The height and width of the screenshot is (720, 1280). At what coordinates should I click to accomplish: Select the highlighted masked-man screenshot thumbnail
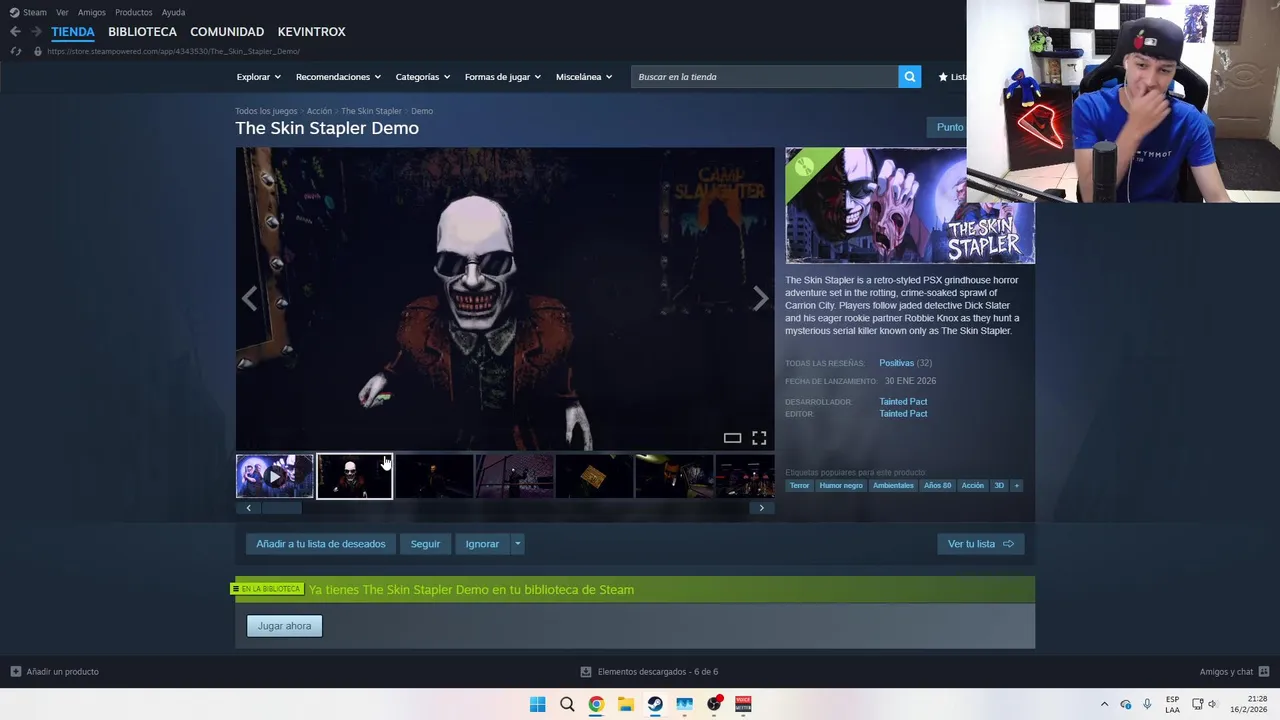point(354,477)
